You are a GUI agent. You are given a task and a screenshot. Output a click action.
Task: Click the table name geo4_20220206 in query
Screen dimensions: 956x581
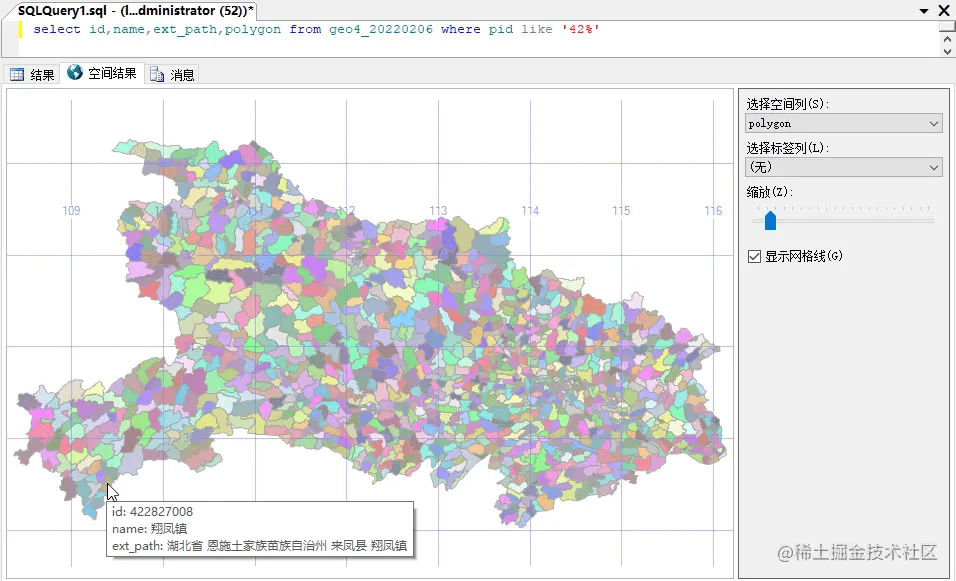[381, 29]
